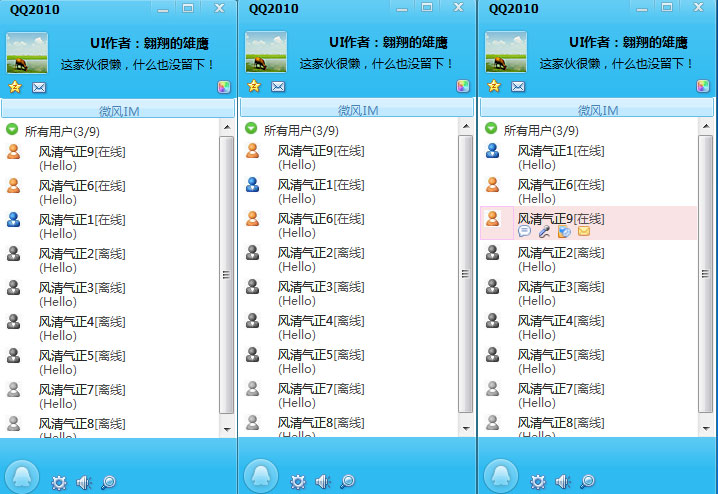Collapse 所有用户(3/9) group in middle window
This screenshot has height=494, width=718.
click(251, 129)
